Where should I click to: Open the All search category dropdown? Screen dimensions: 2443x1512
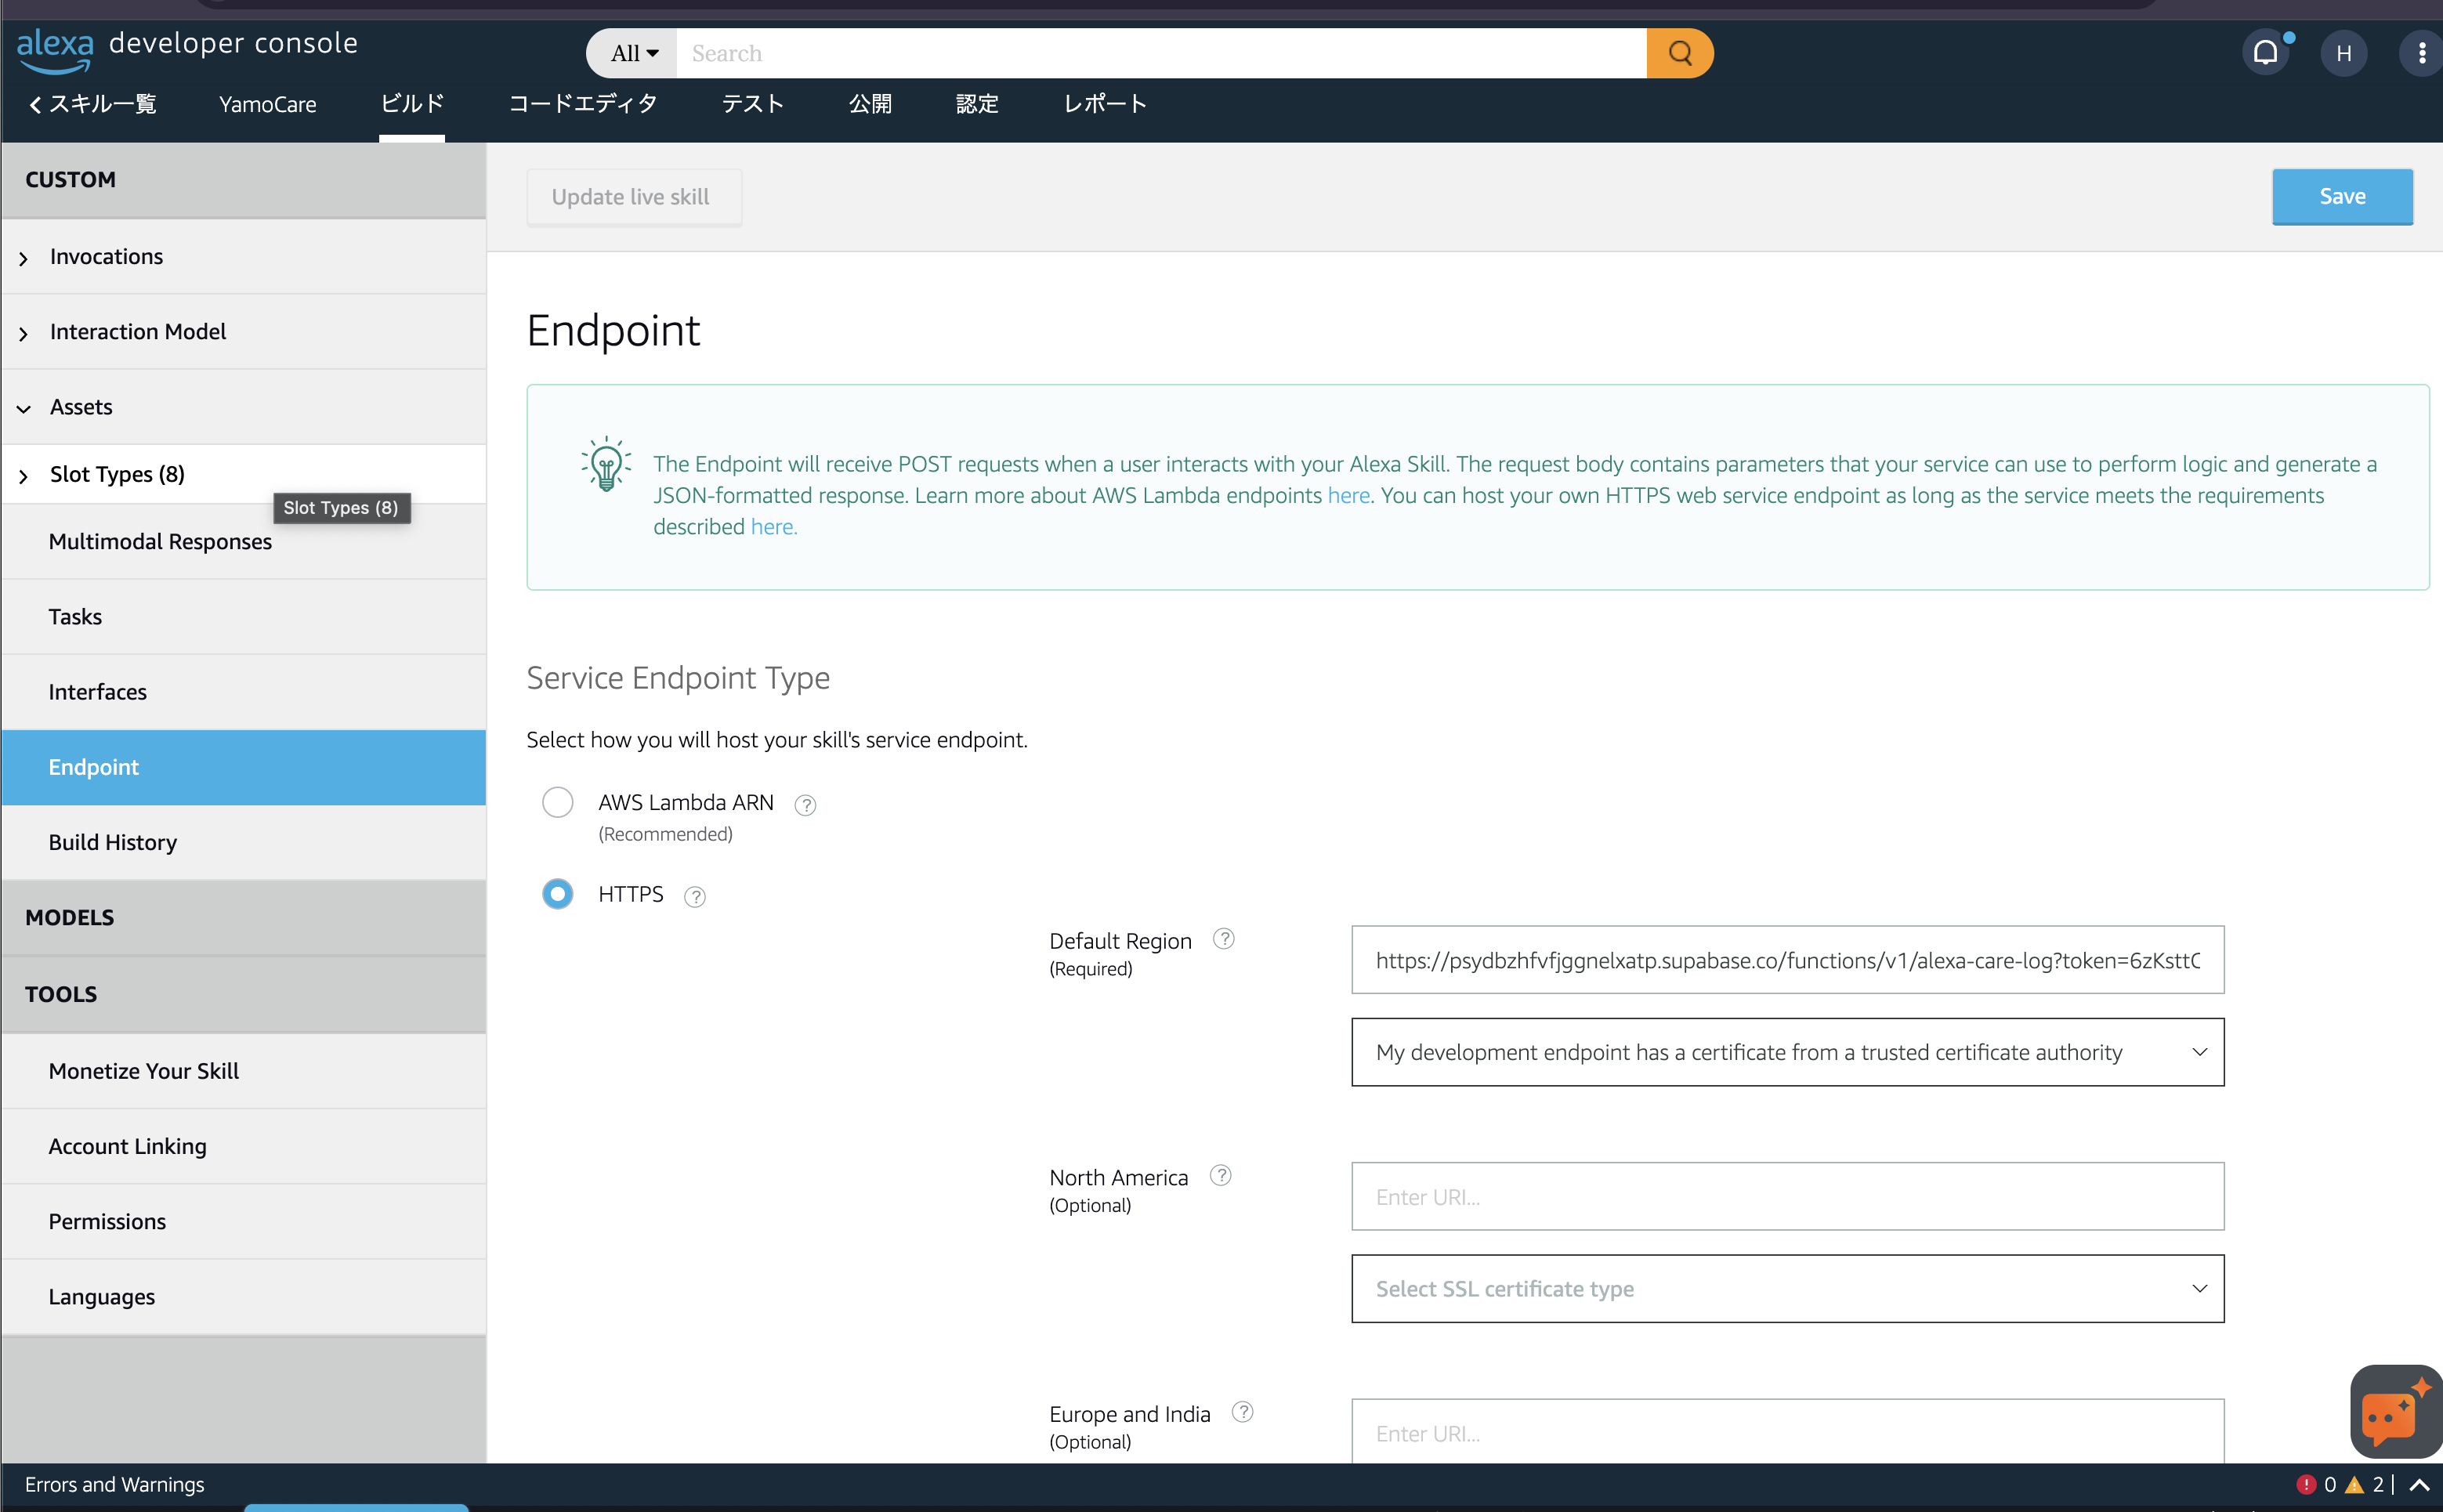(x=633, y=53)
